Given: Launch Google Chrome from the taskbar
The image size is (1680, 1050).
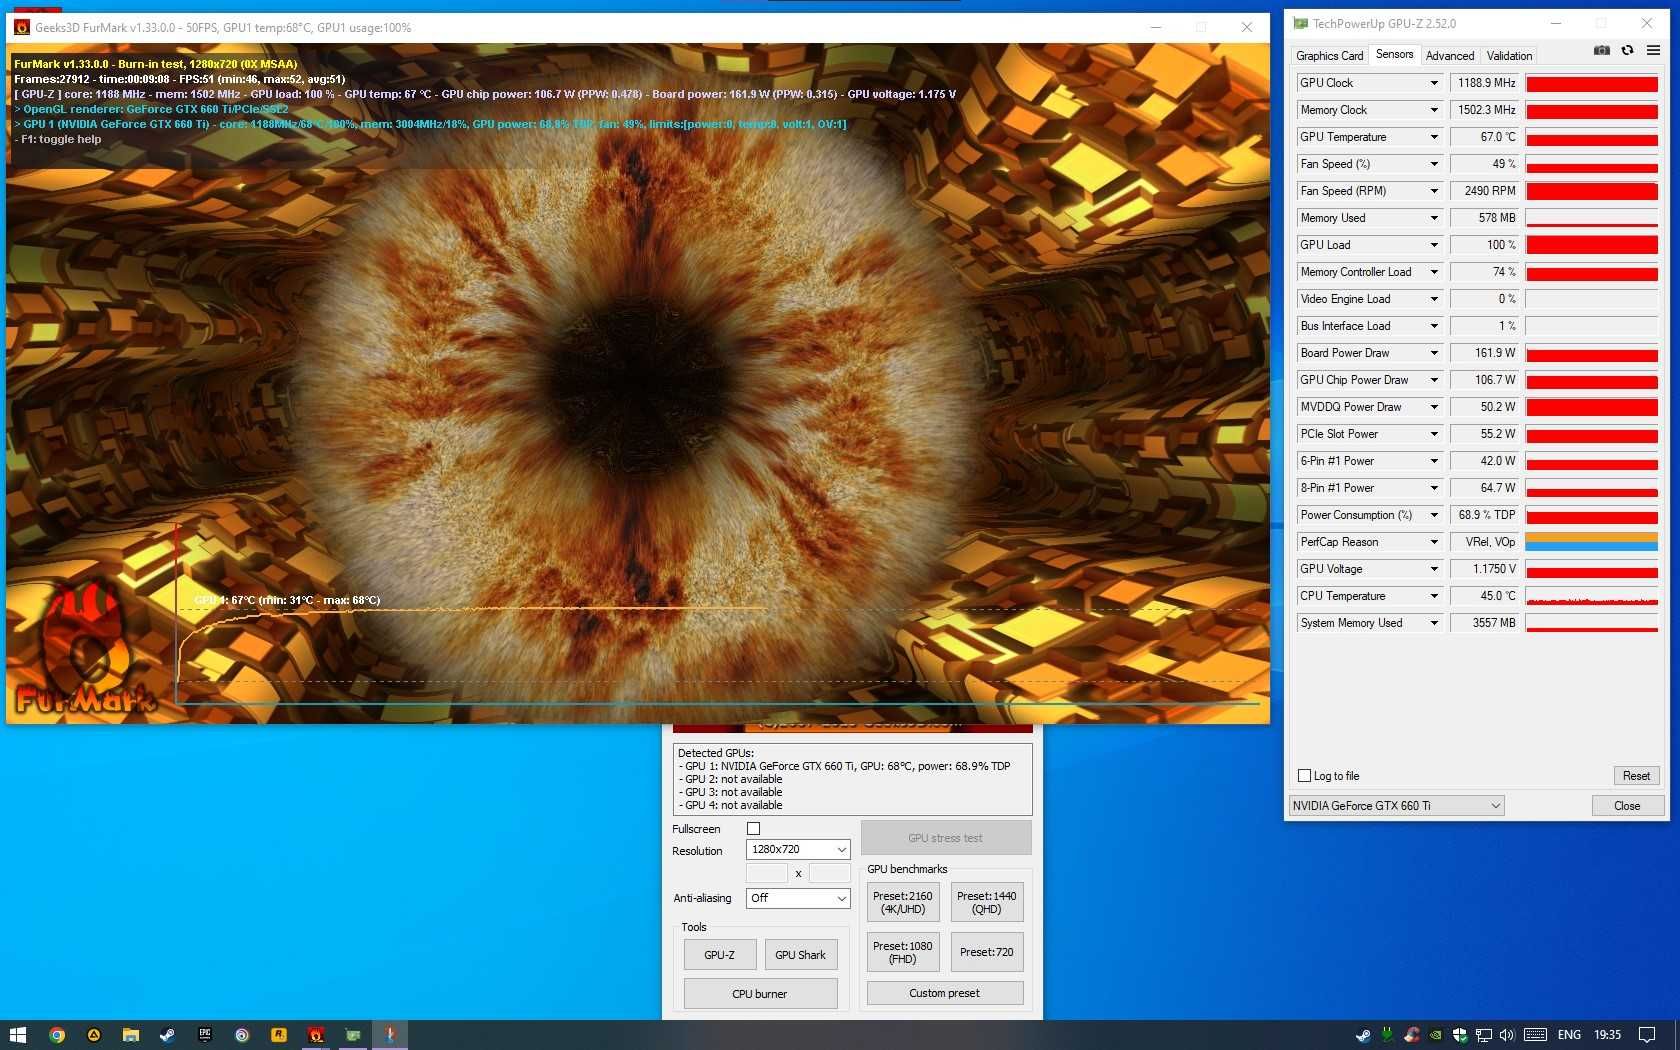Looking at the screenshot, I should (57, 1035).
